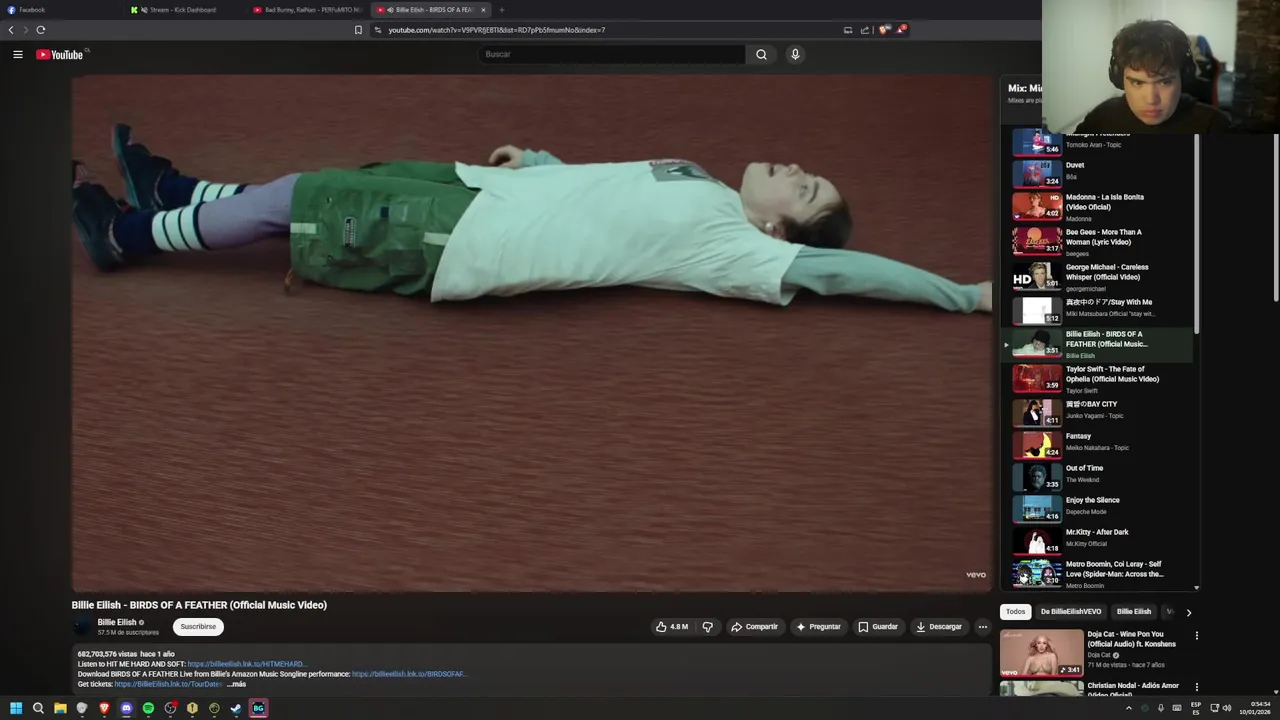
Task: Click the cast media icon in address bar
Action: (848, 30)
